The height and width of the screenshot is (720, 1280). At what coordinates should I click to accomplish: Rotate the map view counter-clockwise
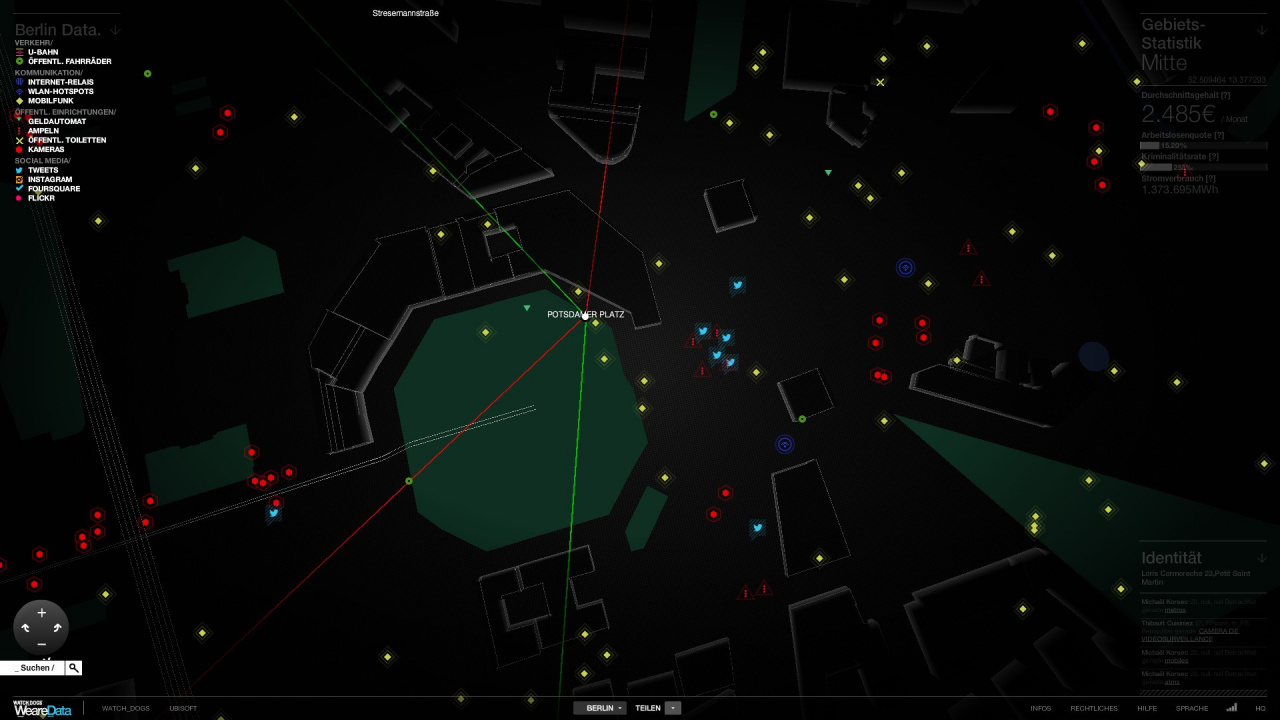[x=26, y=628]
